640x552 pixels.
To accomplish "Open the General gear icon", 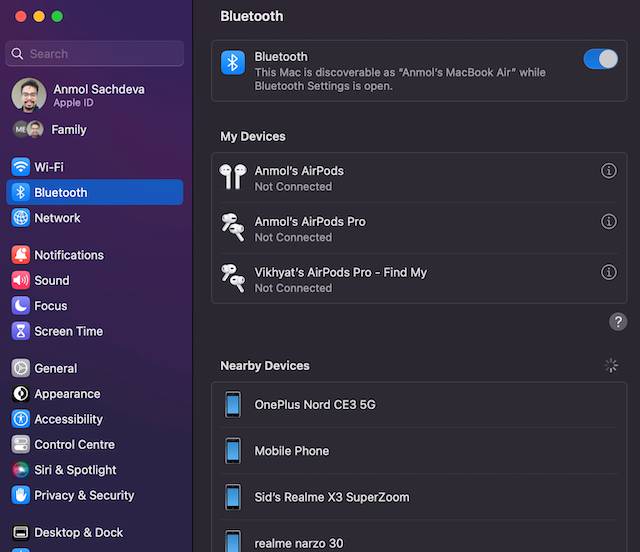I will [20, 368].
